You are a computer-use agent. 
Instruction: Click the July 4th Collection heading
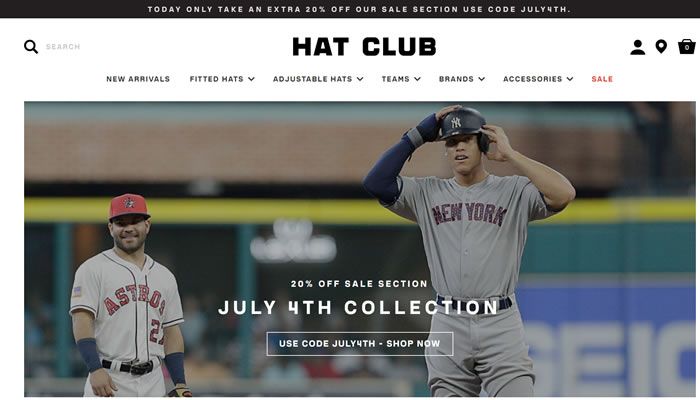coord(358,307)
